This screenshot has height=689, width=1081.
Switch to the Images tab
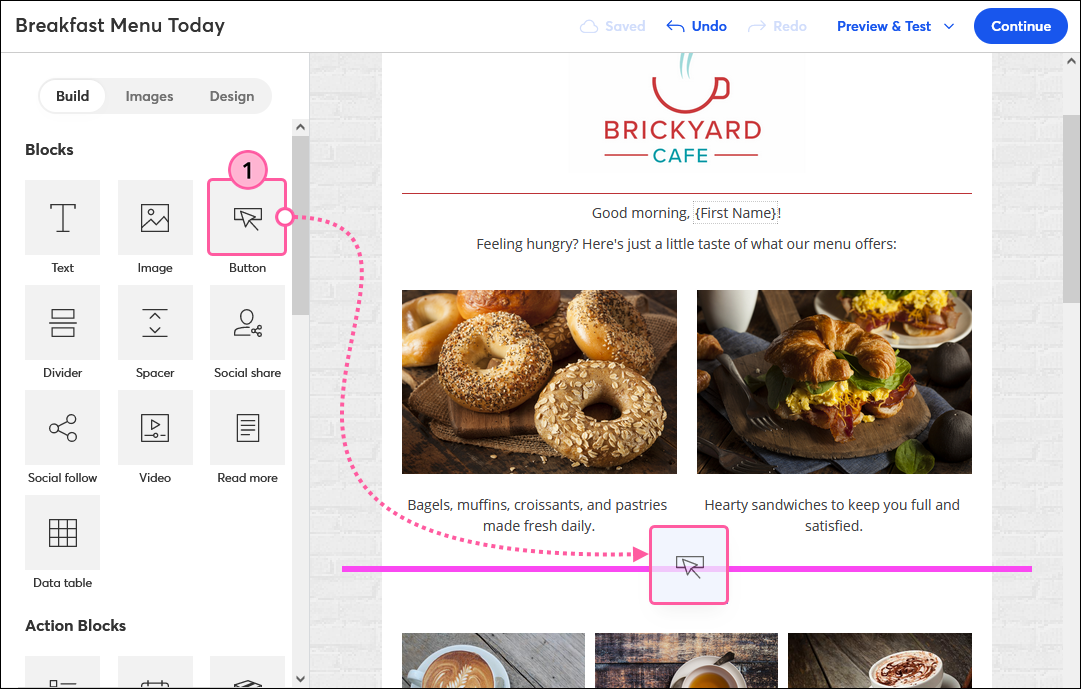point(149,96)
